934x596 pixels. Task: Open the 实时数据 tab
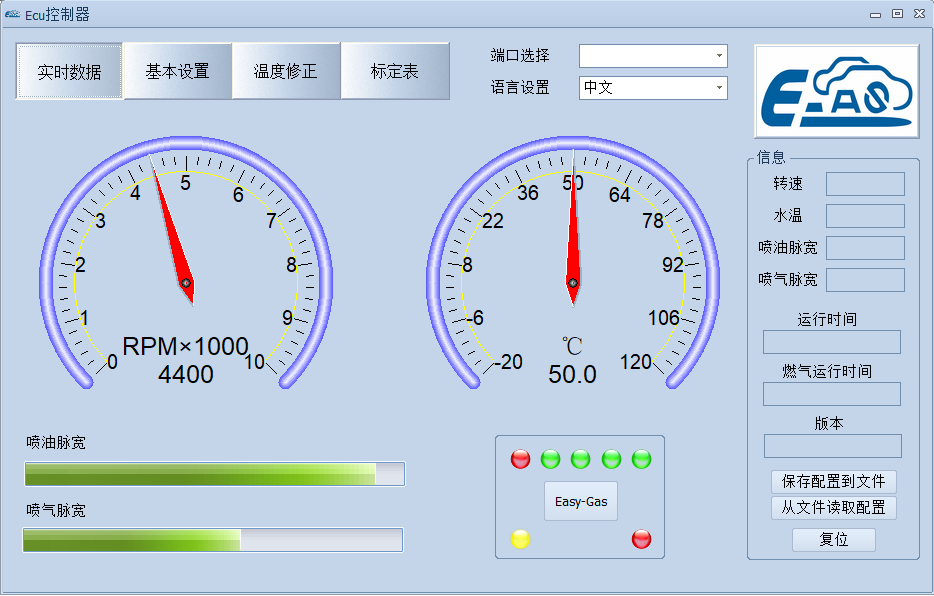[x=69, y=71]
